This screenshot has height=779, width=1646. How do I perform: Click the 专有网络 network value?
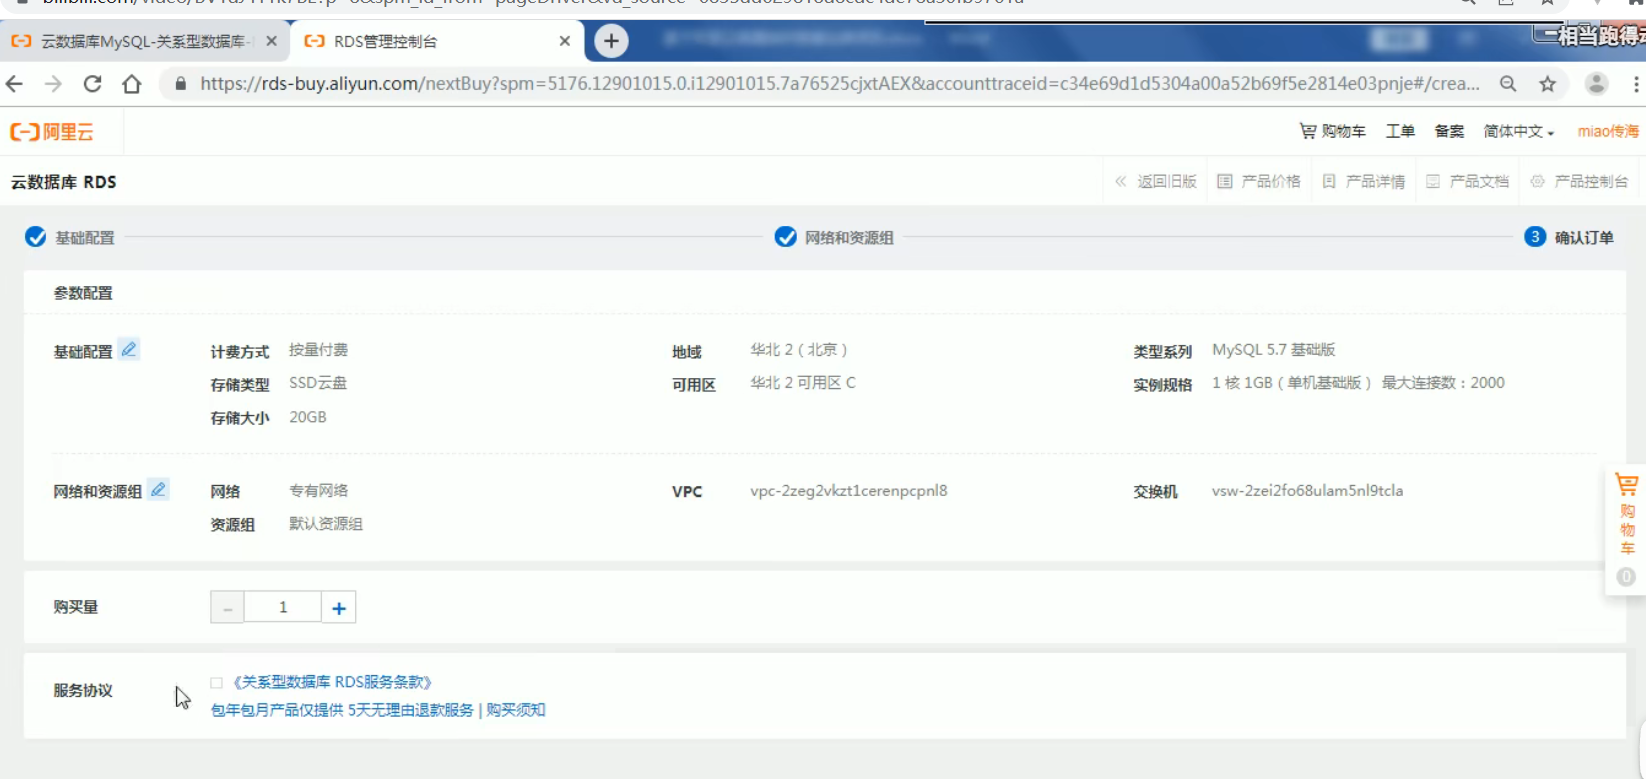pyautogui.click(x=318, y=491)
